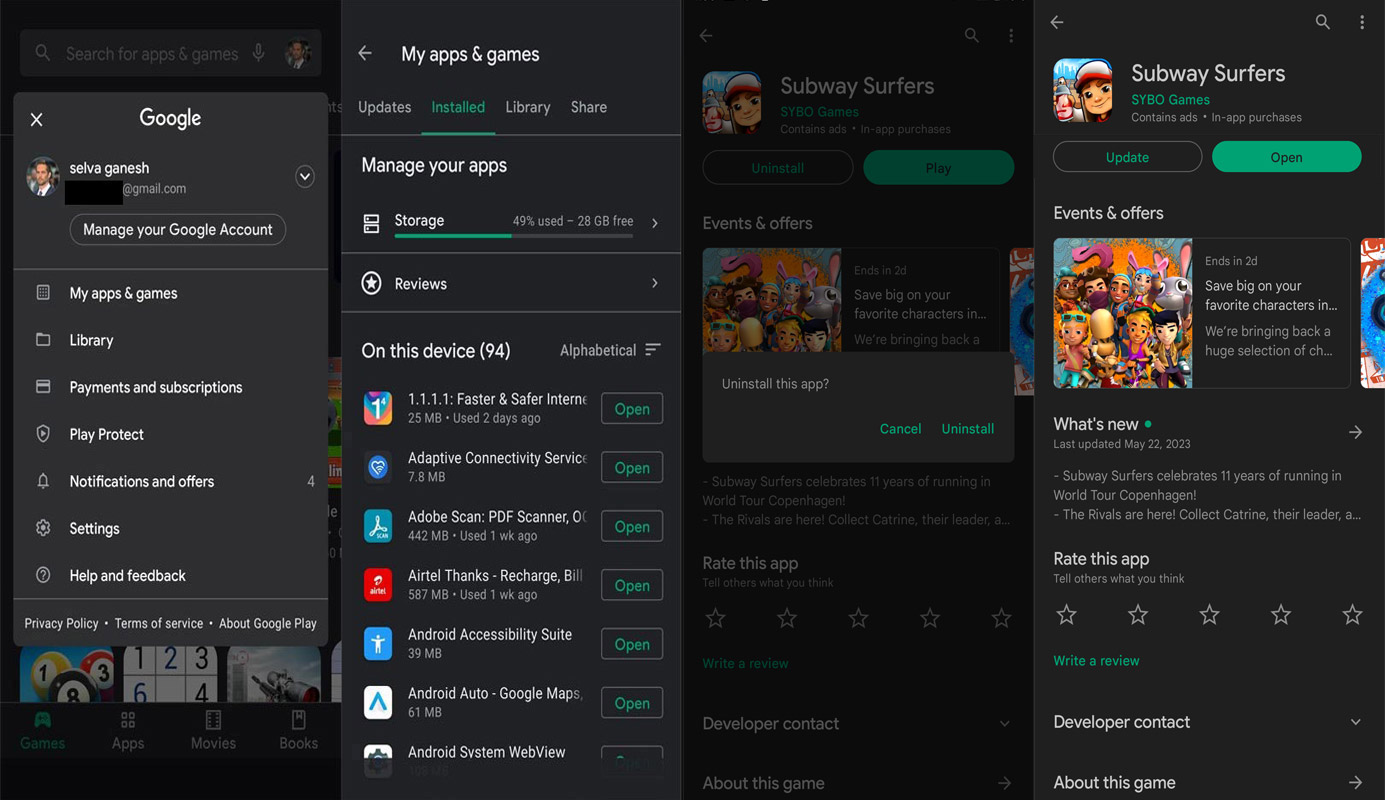This screenshot has height=800, width=1385.
Task: Select the Share tab
Action: tap(589, 107)
